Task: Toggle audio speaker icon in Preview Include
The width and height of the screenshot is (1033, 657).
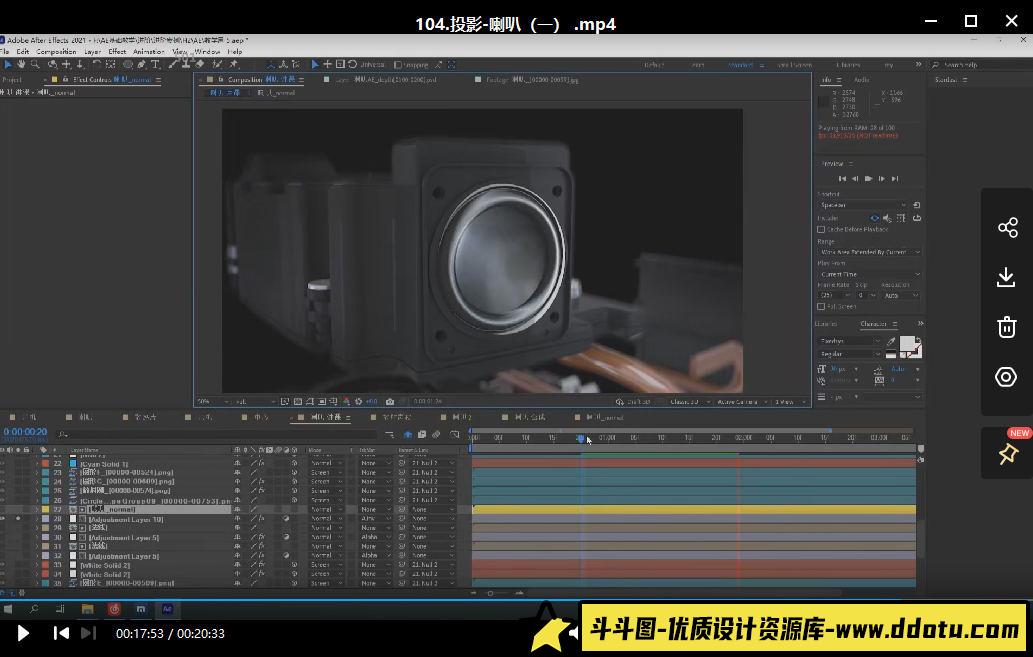Action: [887, 218]
